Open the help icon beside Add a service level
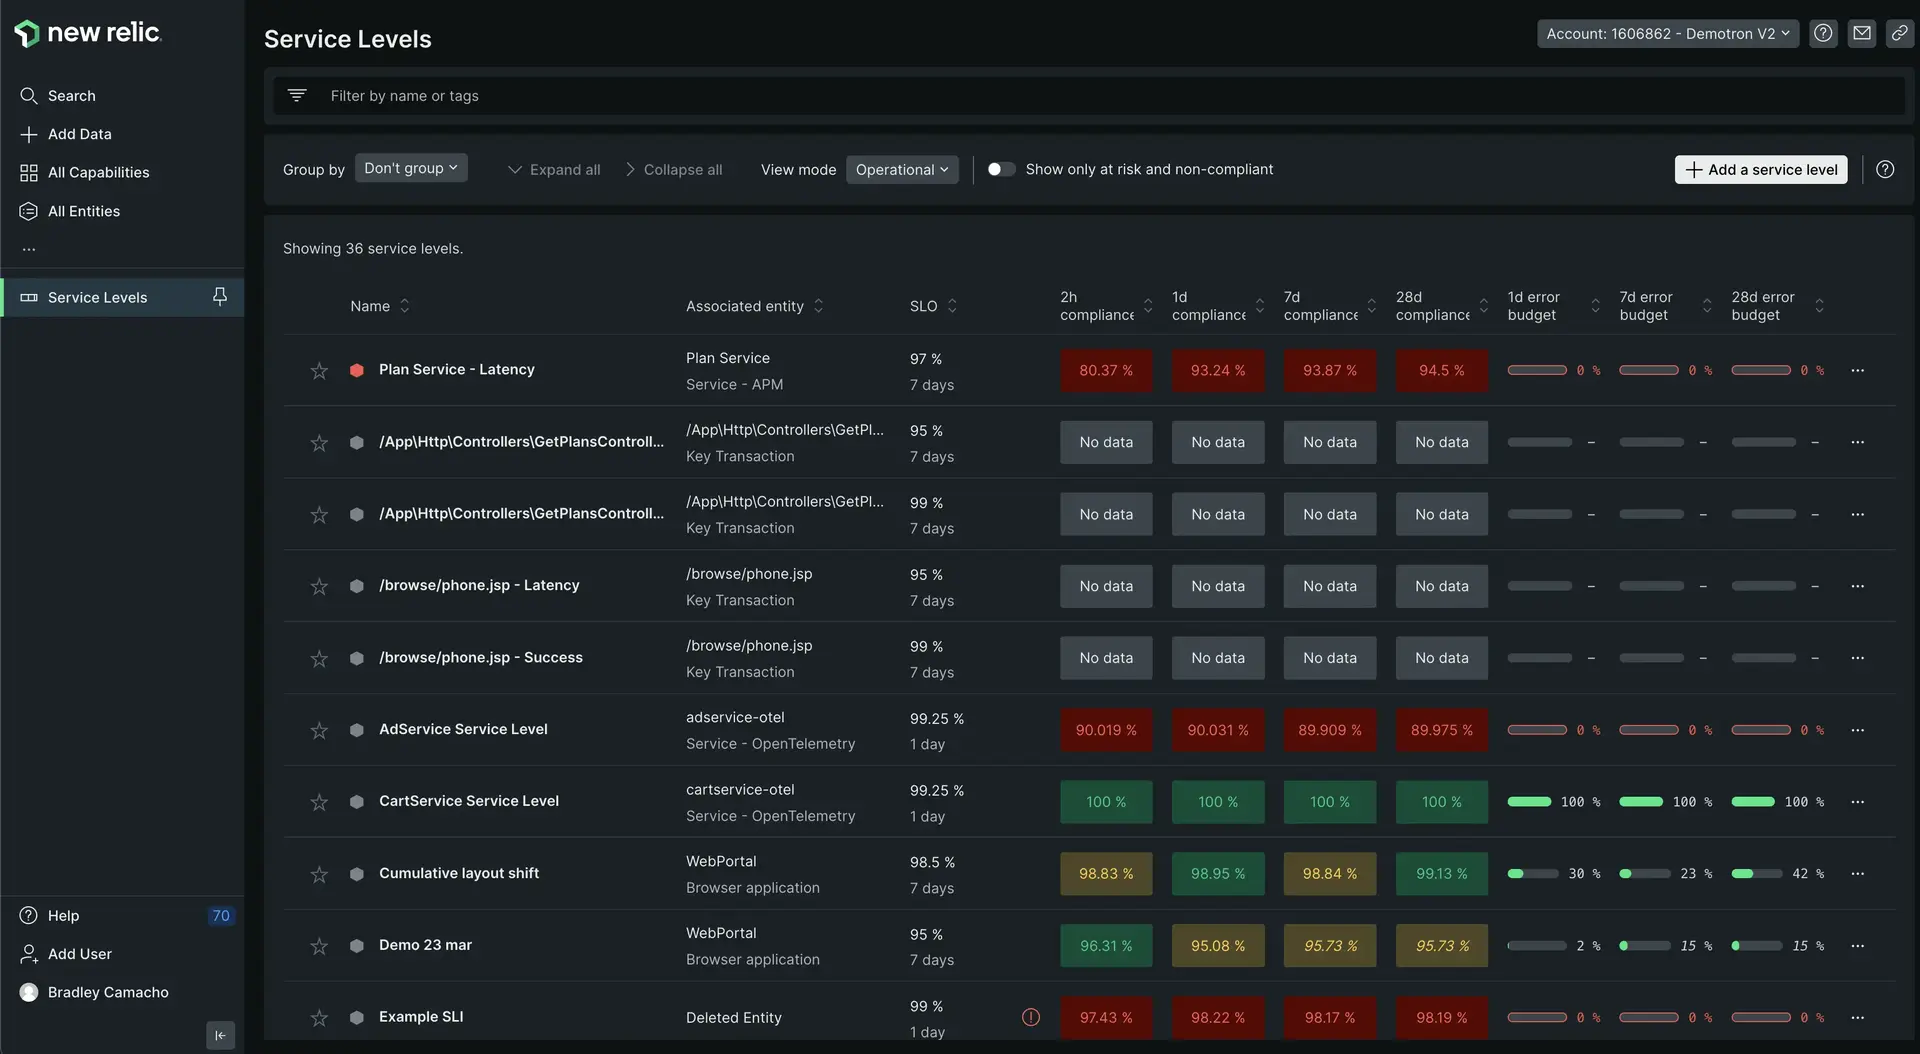 1885,169
